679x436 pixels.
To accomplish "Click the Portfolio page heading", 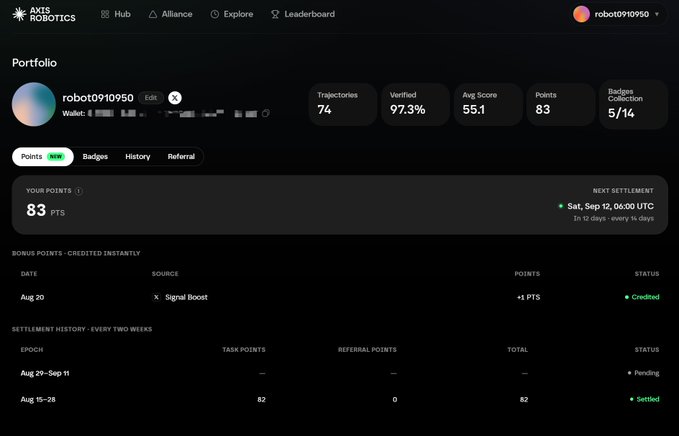I will click(34, 63).
